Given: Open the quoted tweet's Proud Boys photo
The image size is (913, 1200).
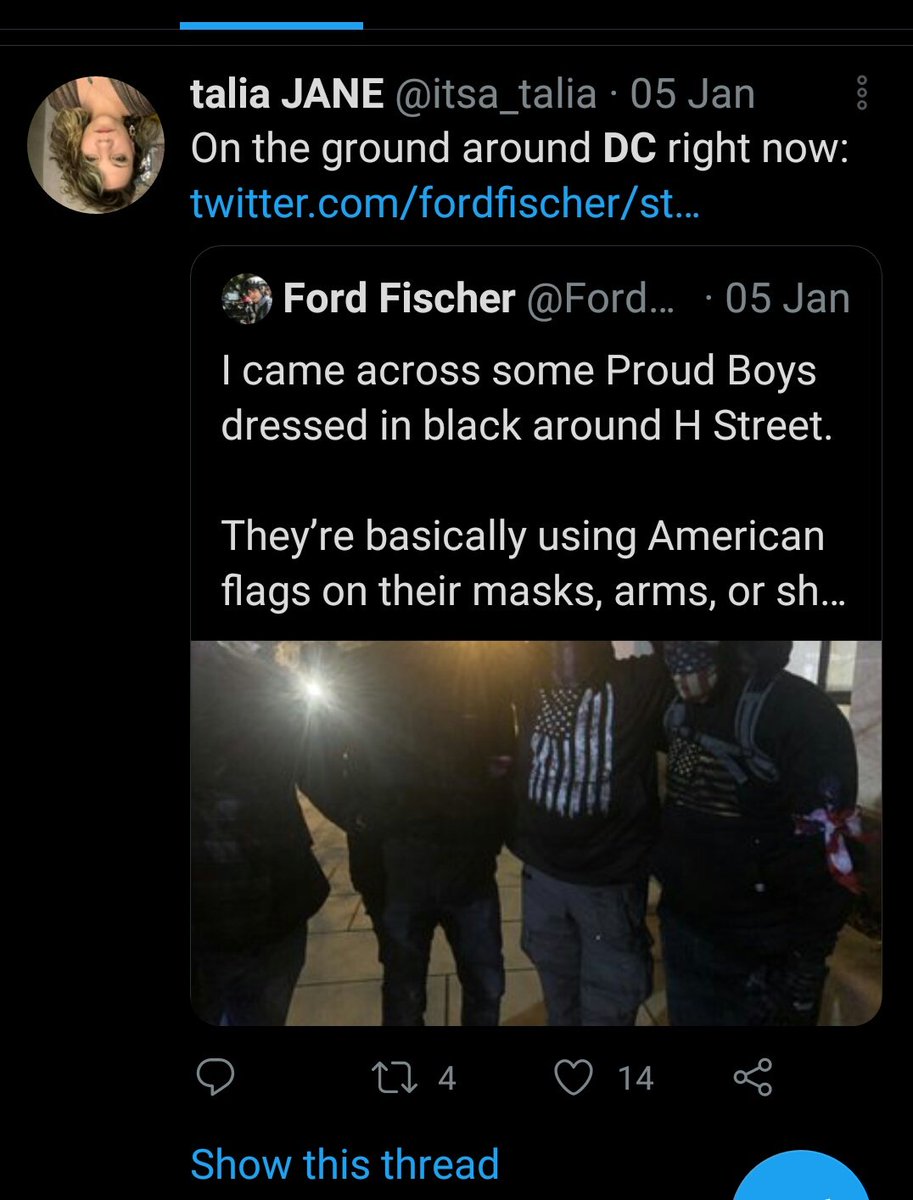Looking at the screenshot, I should pyautogui.click(x=536, y=832).
